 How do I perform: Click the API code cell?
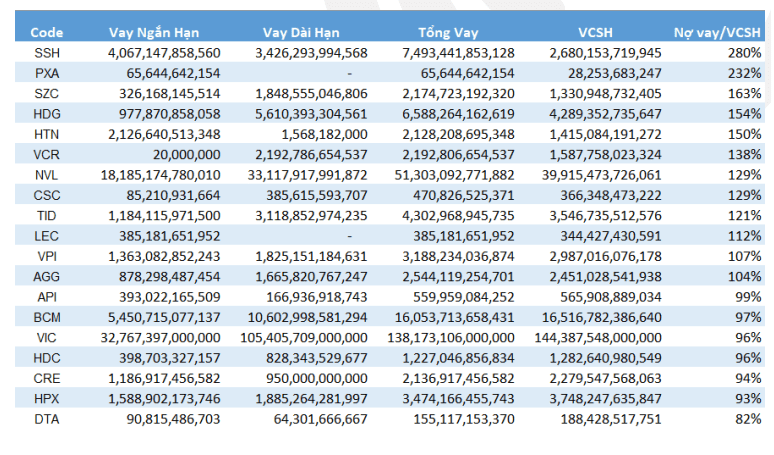point(47,297)
